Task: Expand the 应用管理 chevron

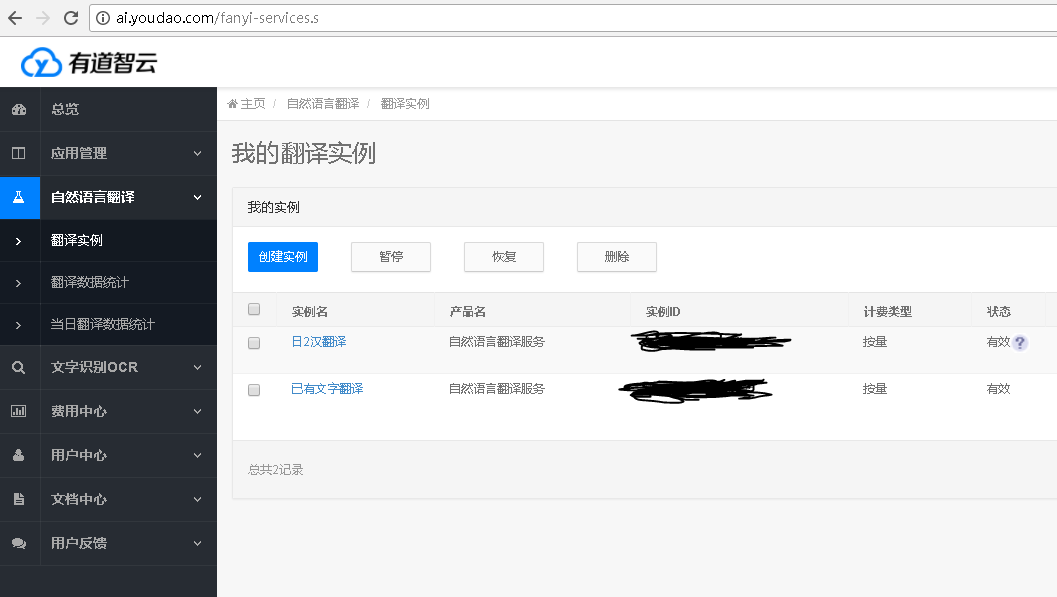Action: [x=198, y=154]
